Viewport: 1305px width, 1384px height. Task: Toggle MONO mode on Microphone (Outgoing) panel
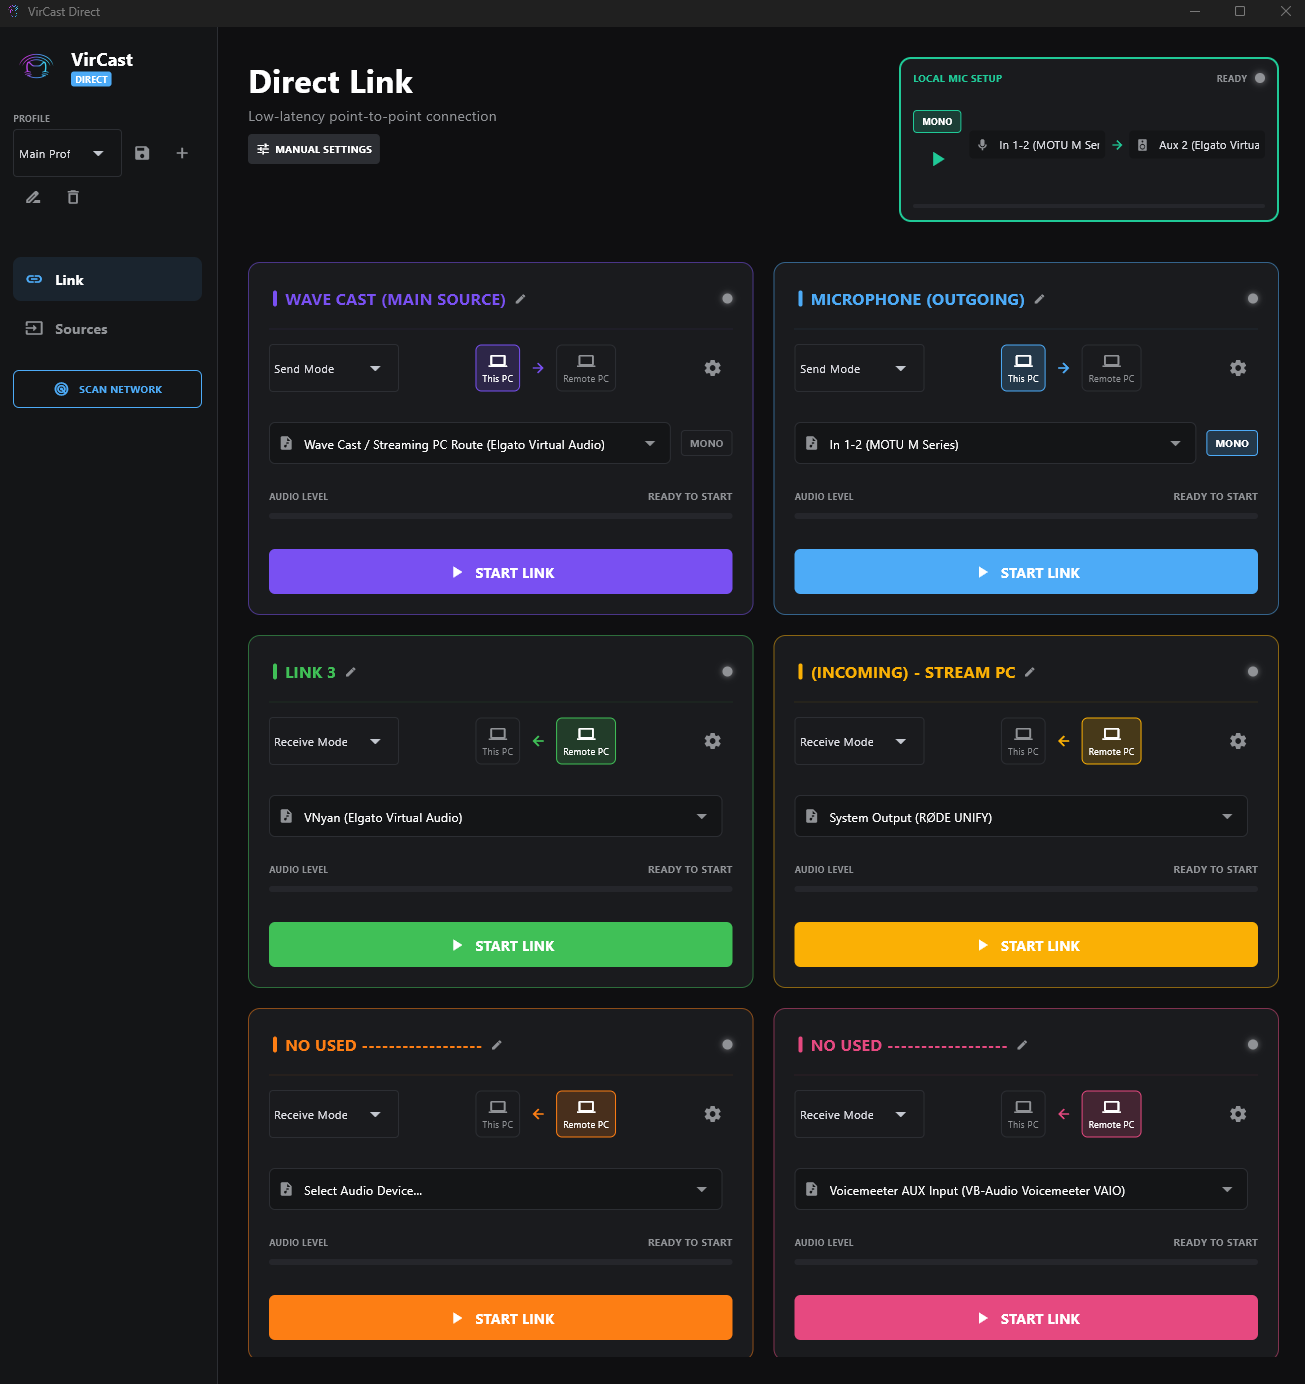click(1231, 442)
